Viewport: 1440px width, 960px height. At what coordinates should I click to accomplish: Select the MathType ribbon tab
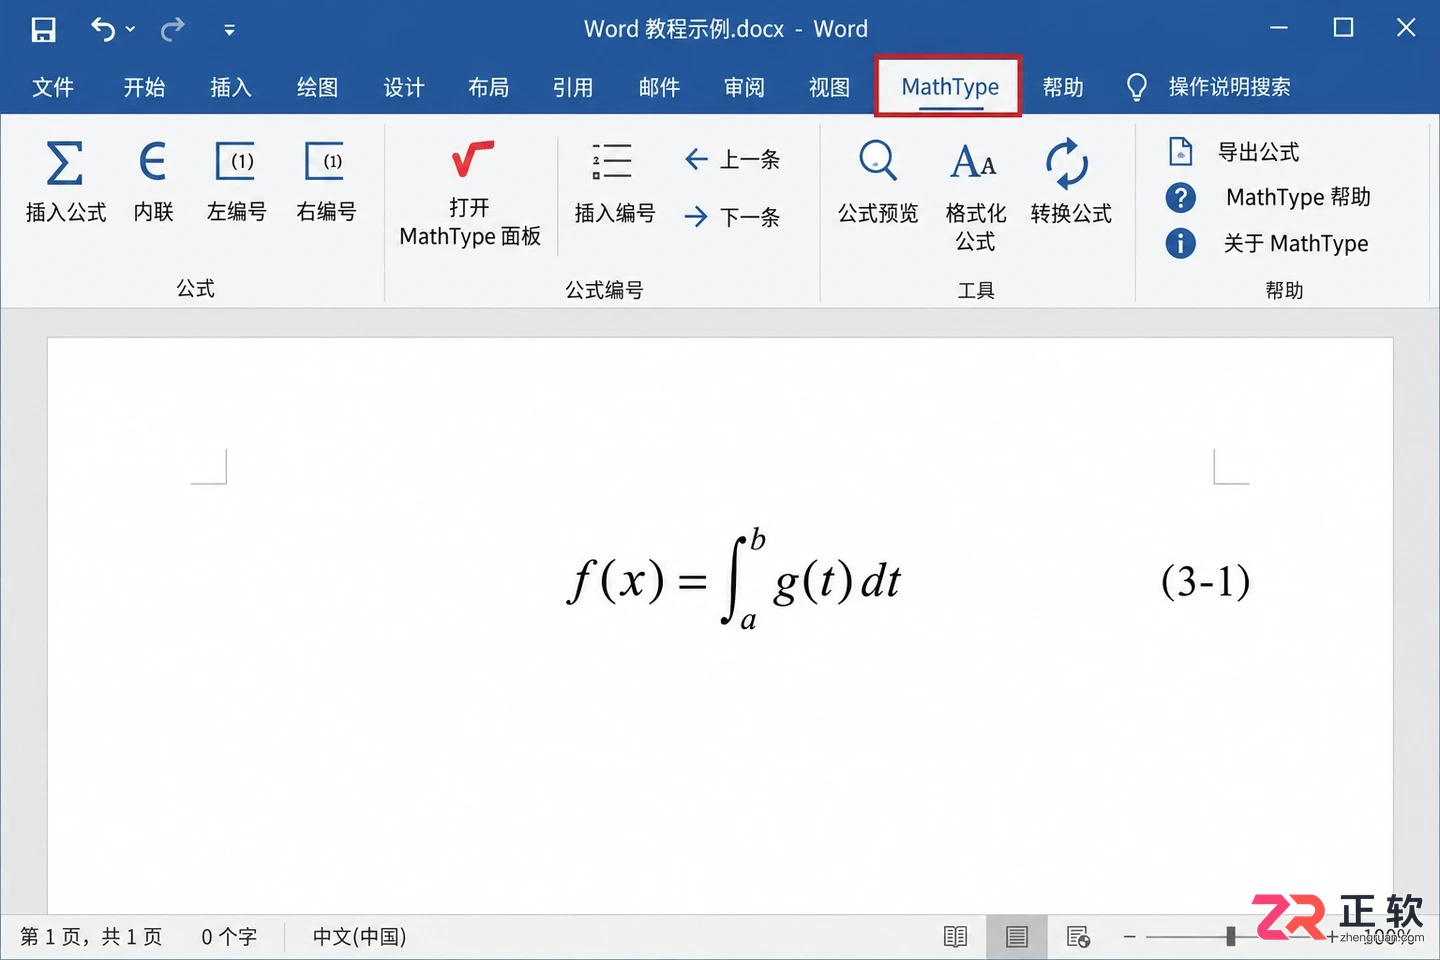(x=949, y=87)
